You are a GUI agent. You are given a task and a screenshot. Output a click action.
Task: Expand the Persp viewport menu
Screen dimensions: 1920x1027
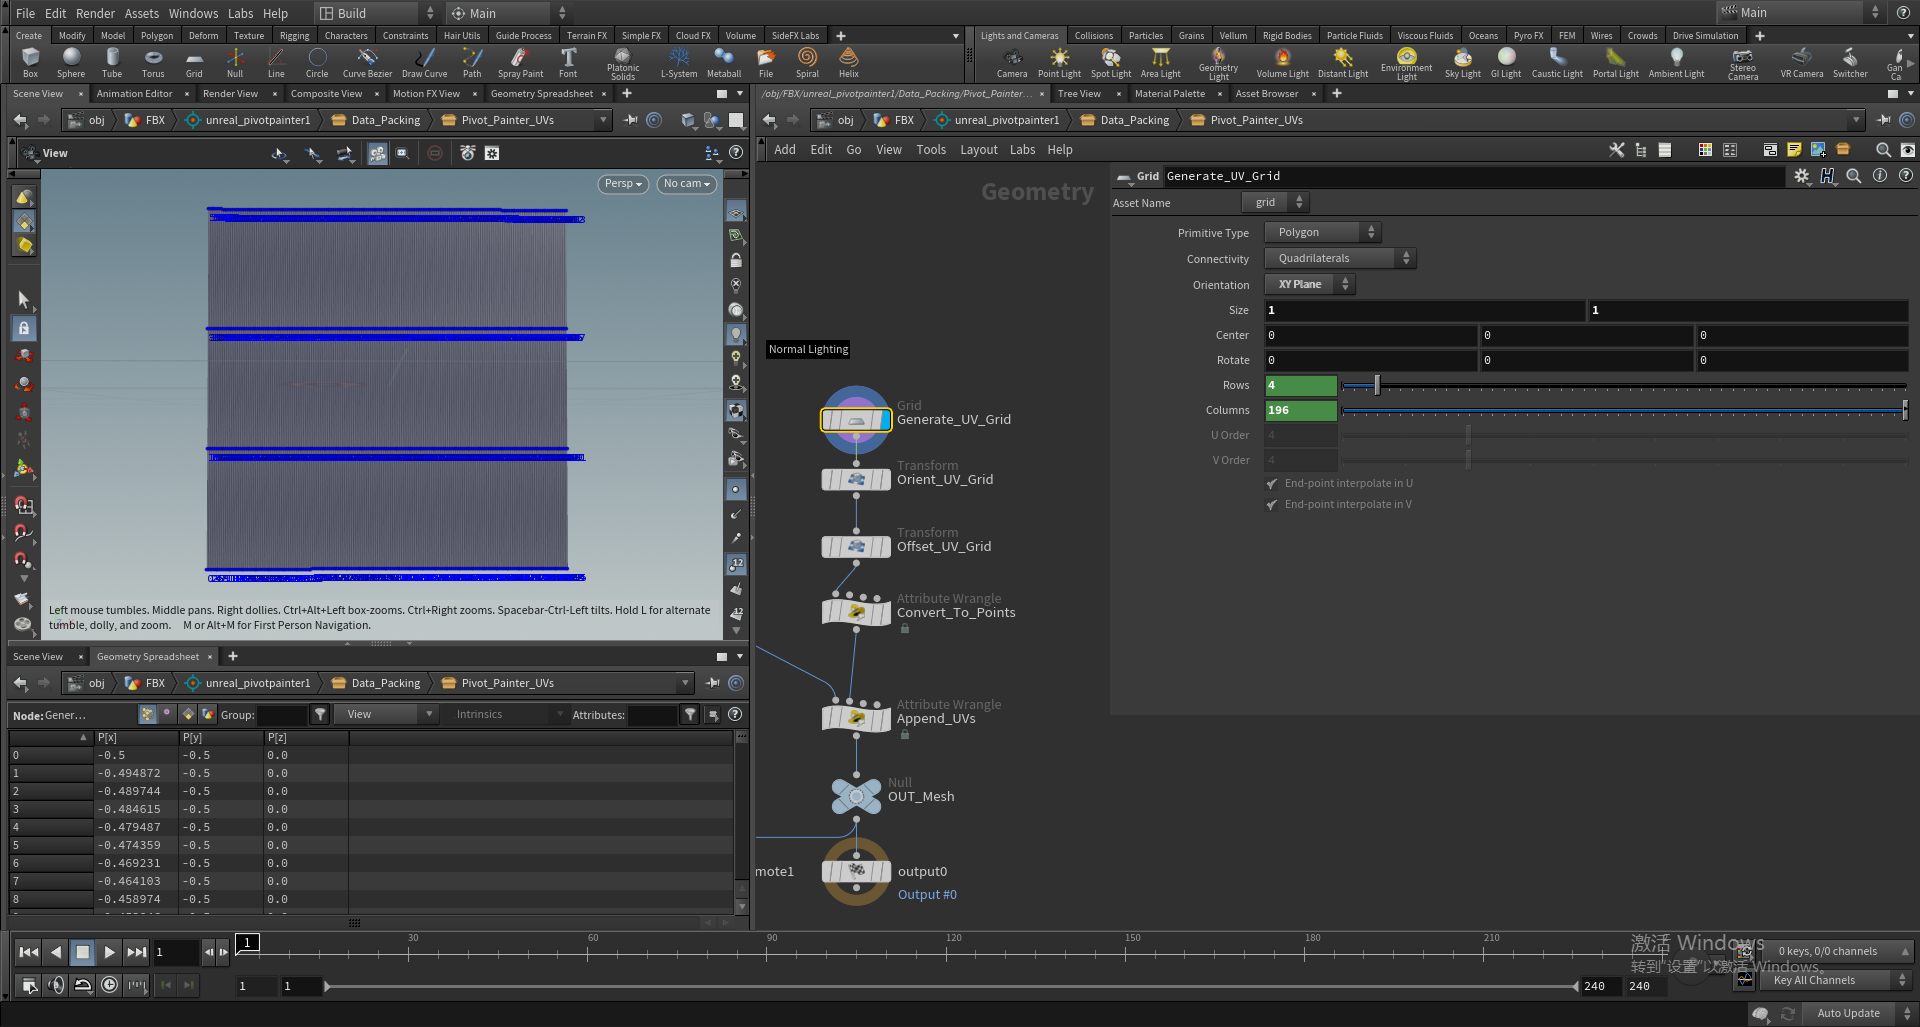point(622,184)
